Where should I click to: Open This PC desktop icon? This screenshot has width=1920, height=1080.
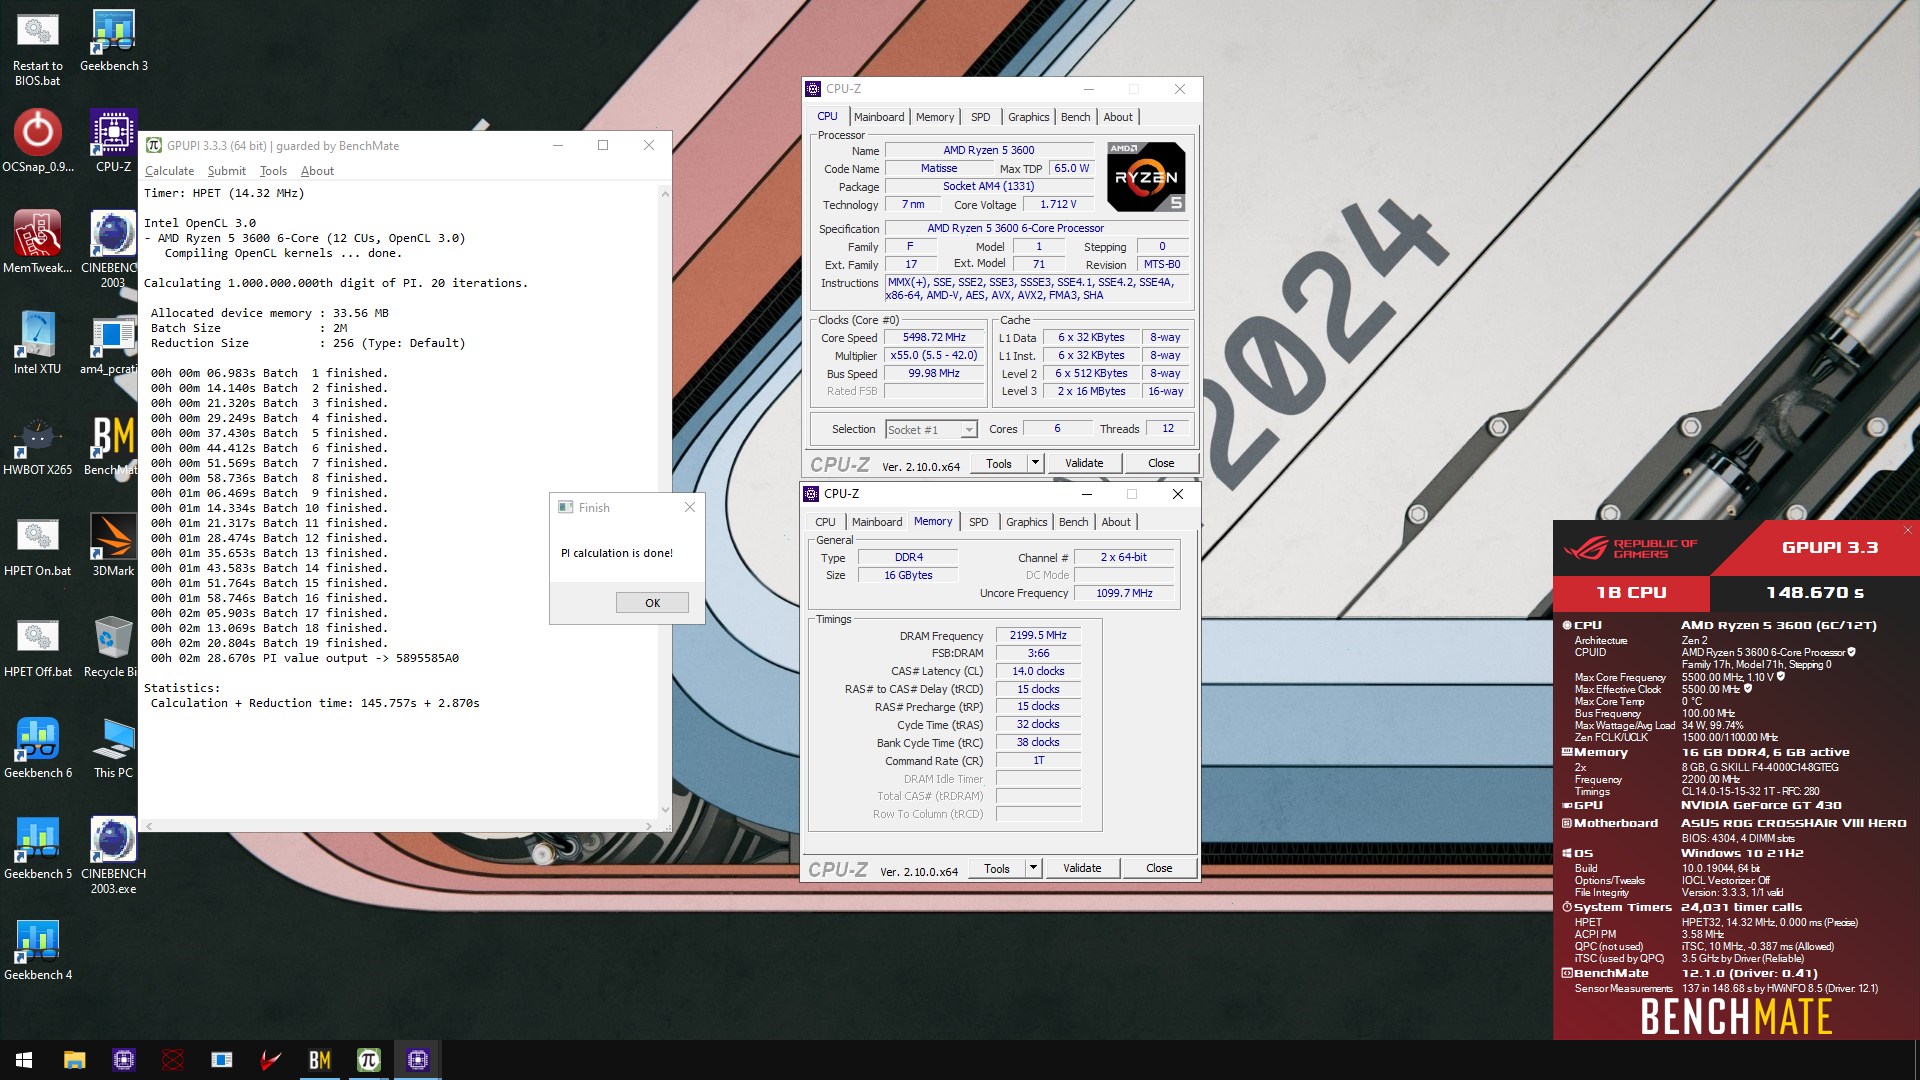pos(113,747)
